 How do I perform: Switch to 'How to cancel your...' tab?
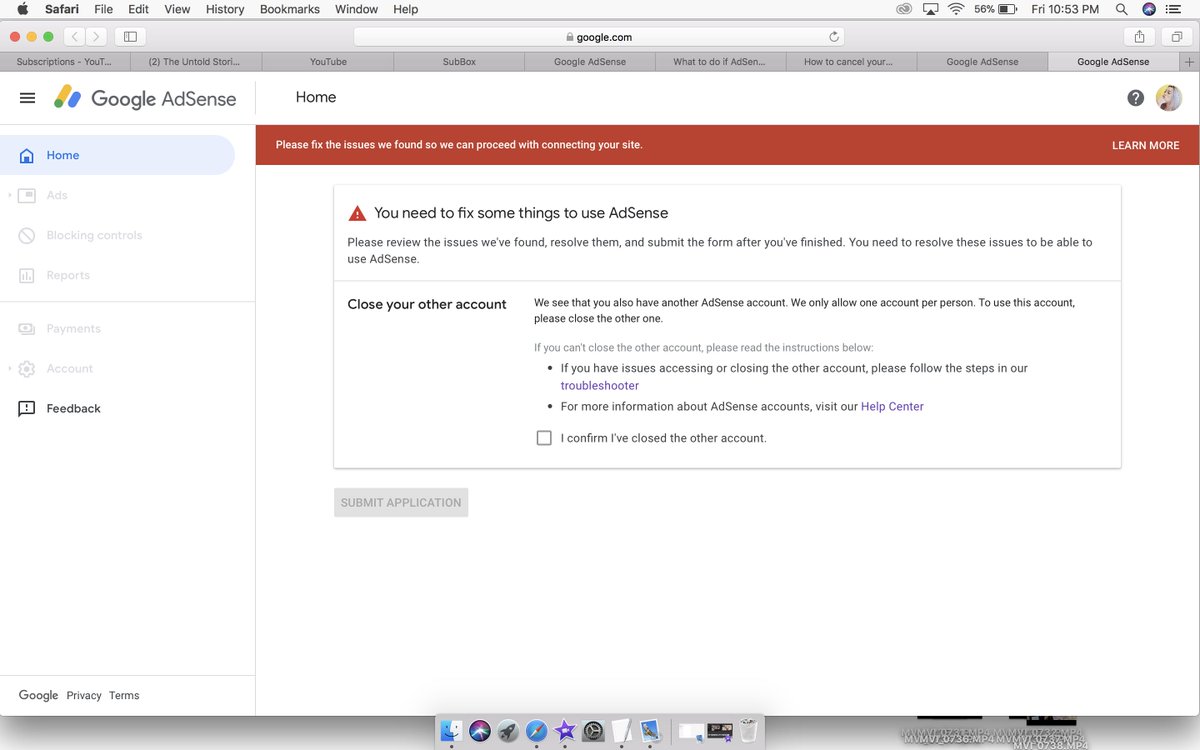pos(852,62)
